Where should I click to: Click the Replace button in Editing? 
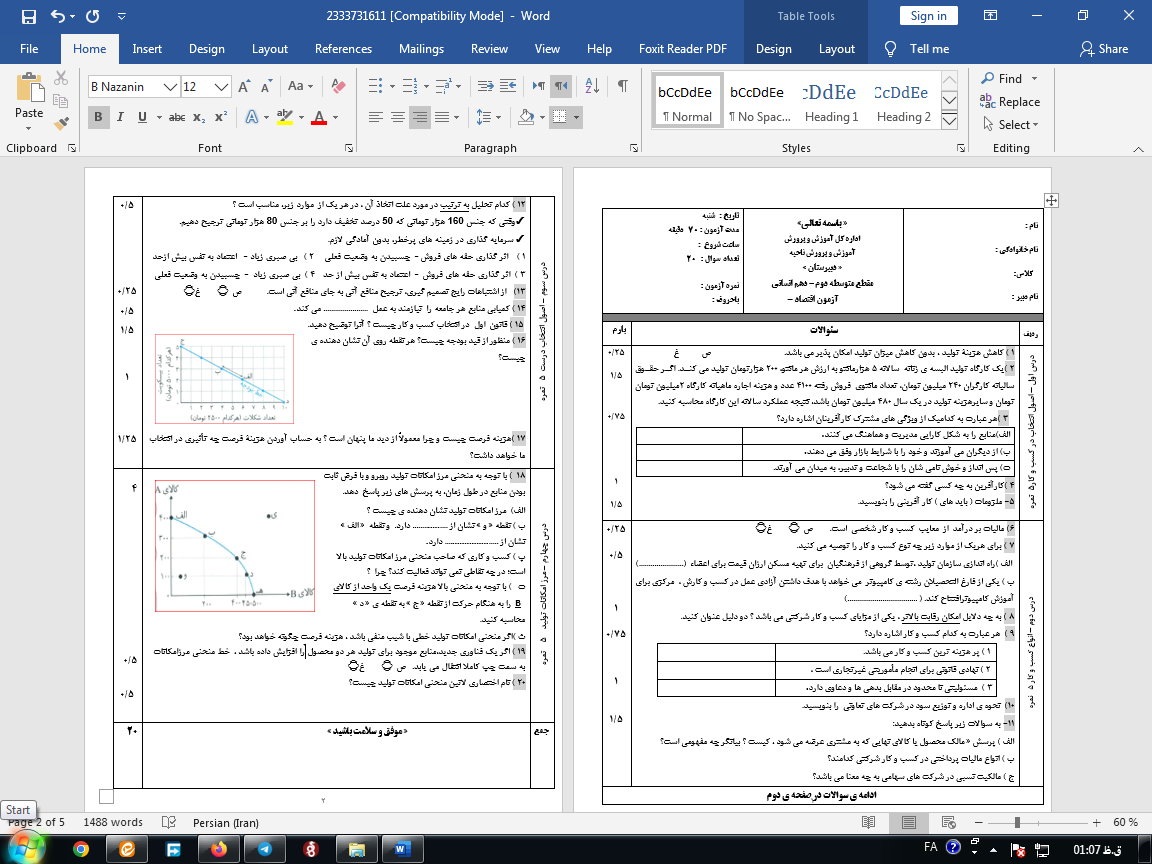(x=1010, y=102)
